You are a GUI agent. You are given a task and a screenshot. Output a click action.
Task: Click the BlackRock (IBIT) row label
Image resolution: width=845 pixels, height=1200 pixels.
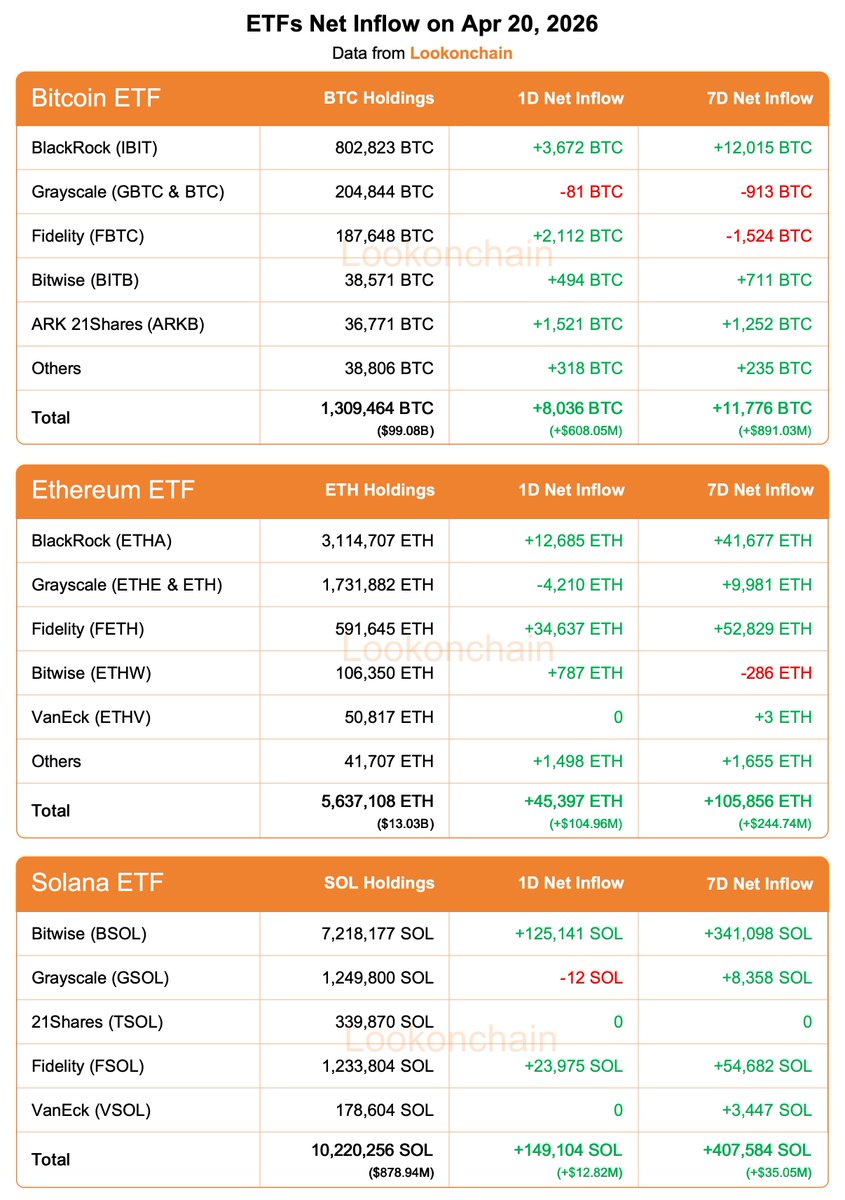(95, 148)
